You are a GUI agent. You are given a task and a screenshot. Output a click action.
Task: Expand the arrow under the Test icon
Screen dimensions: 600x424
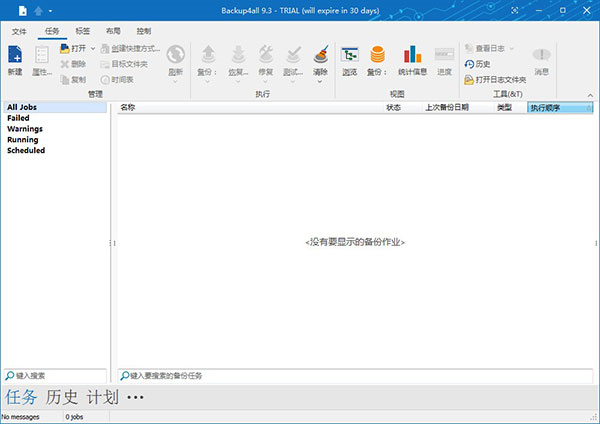coord(293,81)
